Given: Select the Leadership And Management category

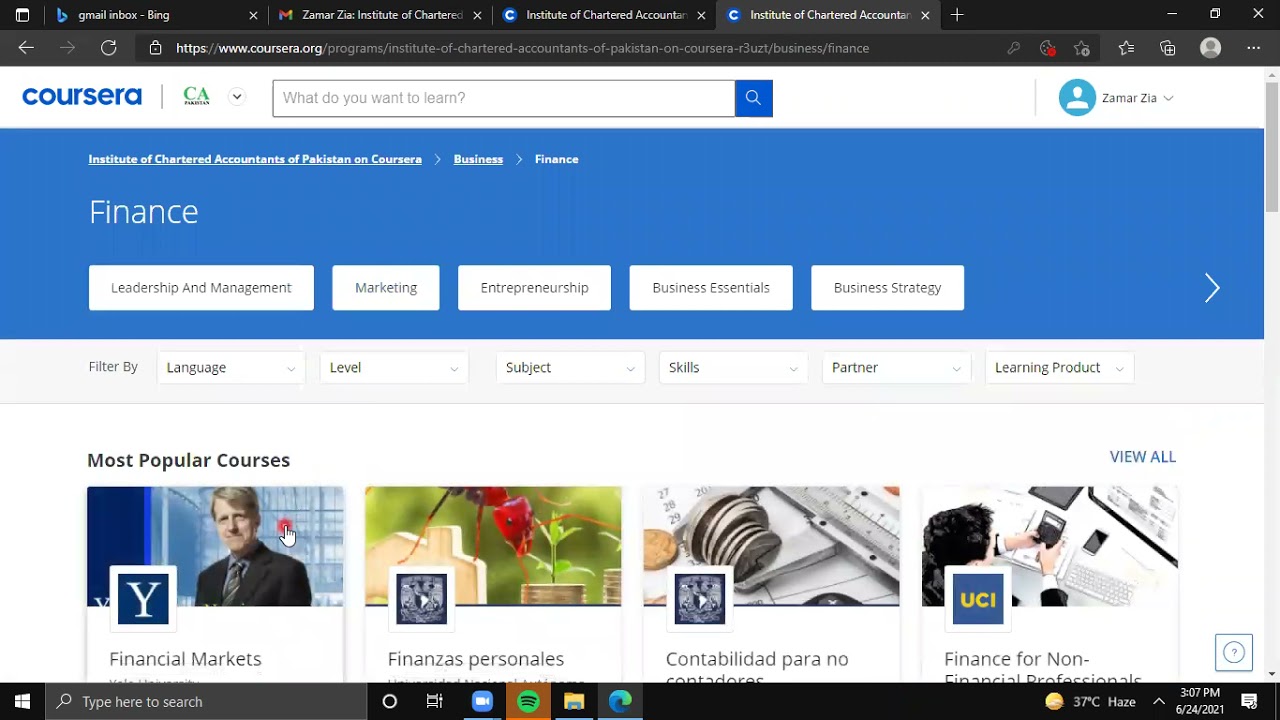Looking at the screenshot, I should coord(201,288).
